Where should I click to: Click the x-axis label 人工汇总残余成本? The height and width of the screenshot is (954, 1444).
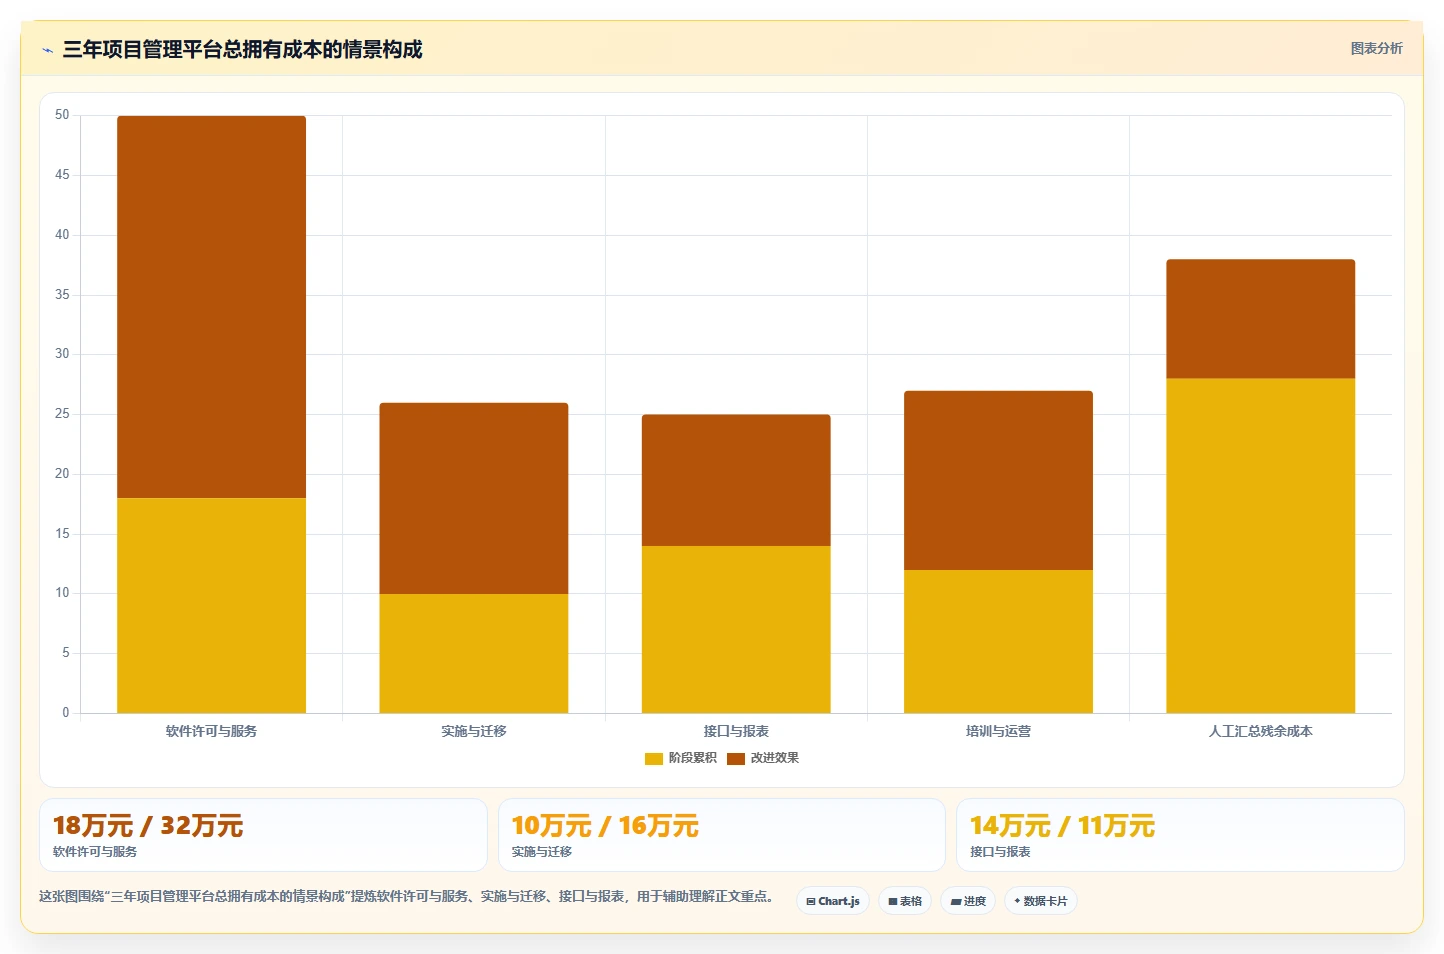(1260, 731)
